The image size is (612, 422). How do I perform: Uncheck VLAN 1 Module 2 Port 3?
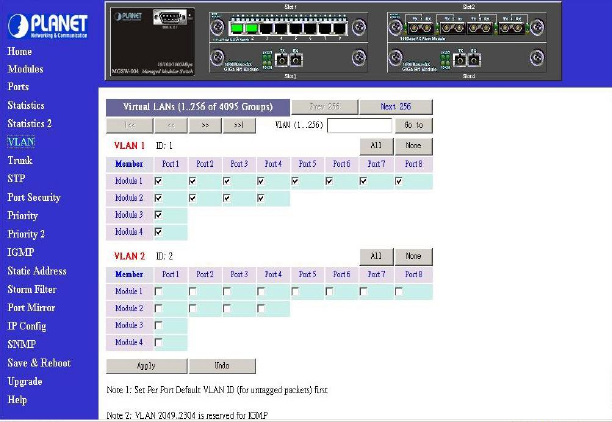pyautogui.click(x=227, y=198)
